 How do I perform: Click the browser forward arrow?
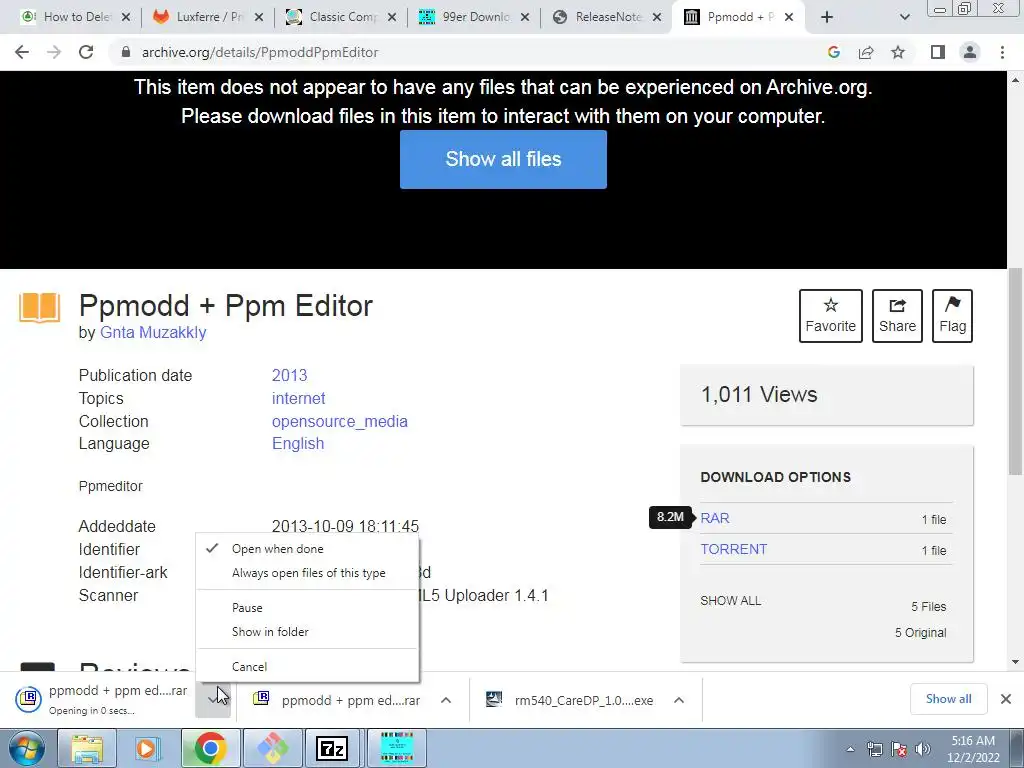(x=54, y=52)
